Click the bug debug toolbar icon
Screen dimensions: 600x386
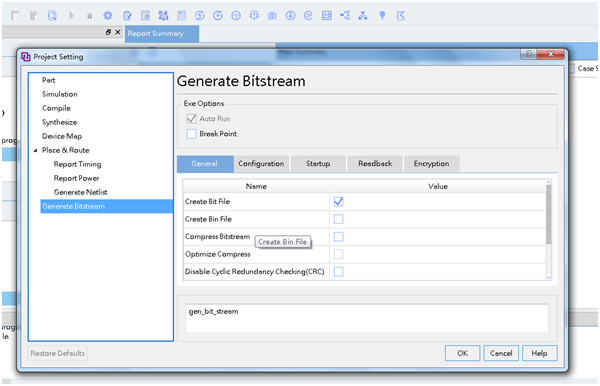[272, 16]
